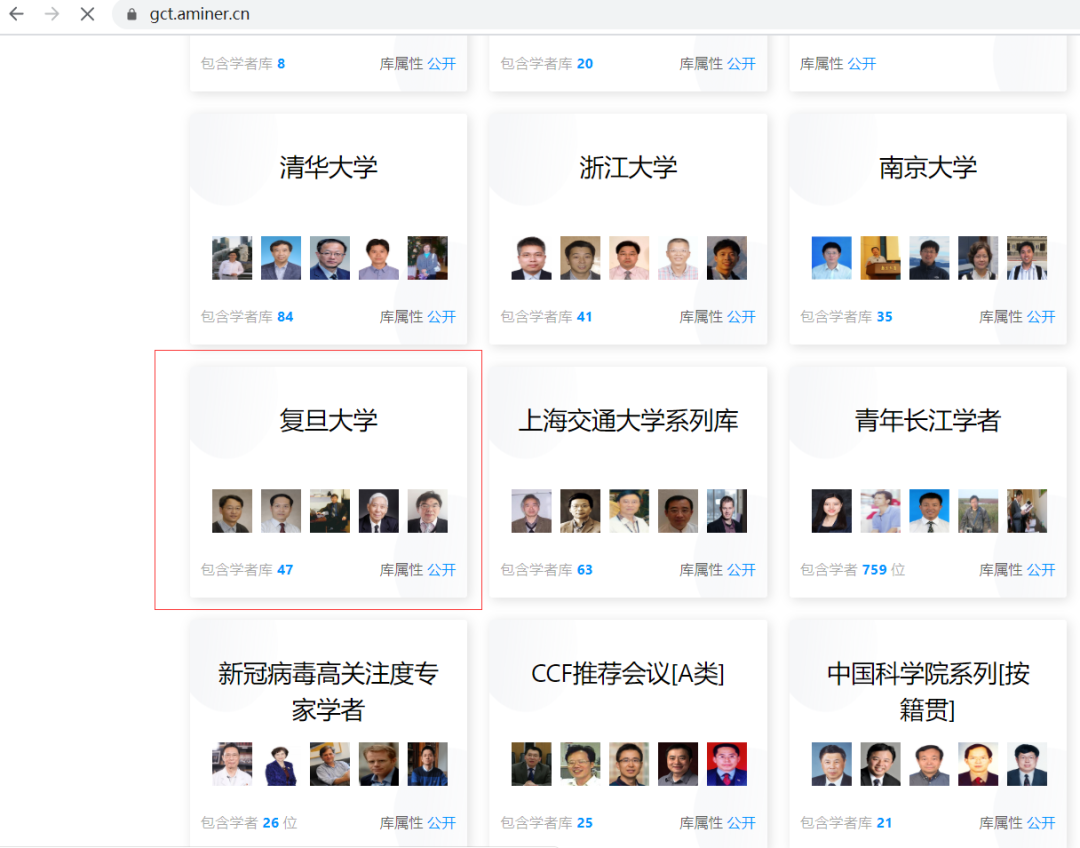Screen dimensions: 1080x848
Task: Click 公开 attribute in 青年长江学者 card
Action: coord(1041,570)
